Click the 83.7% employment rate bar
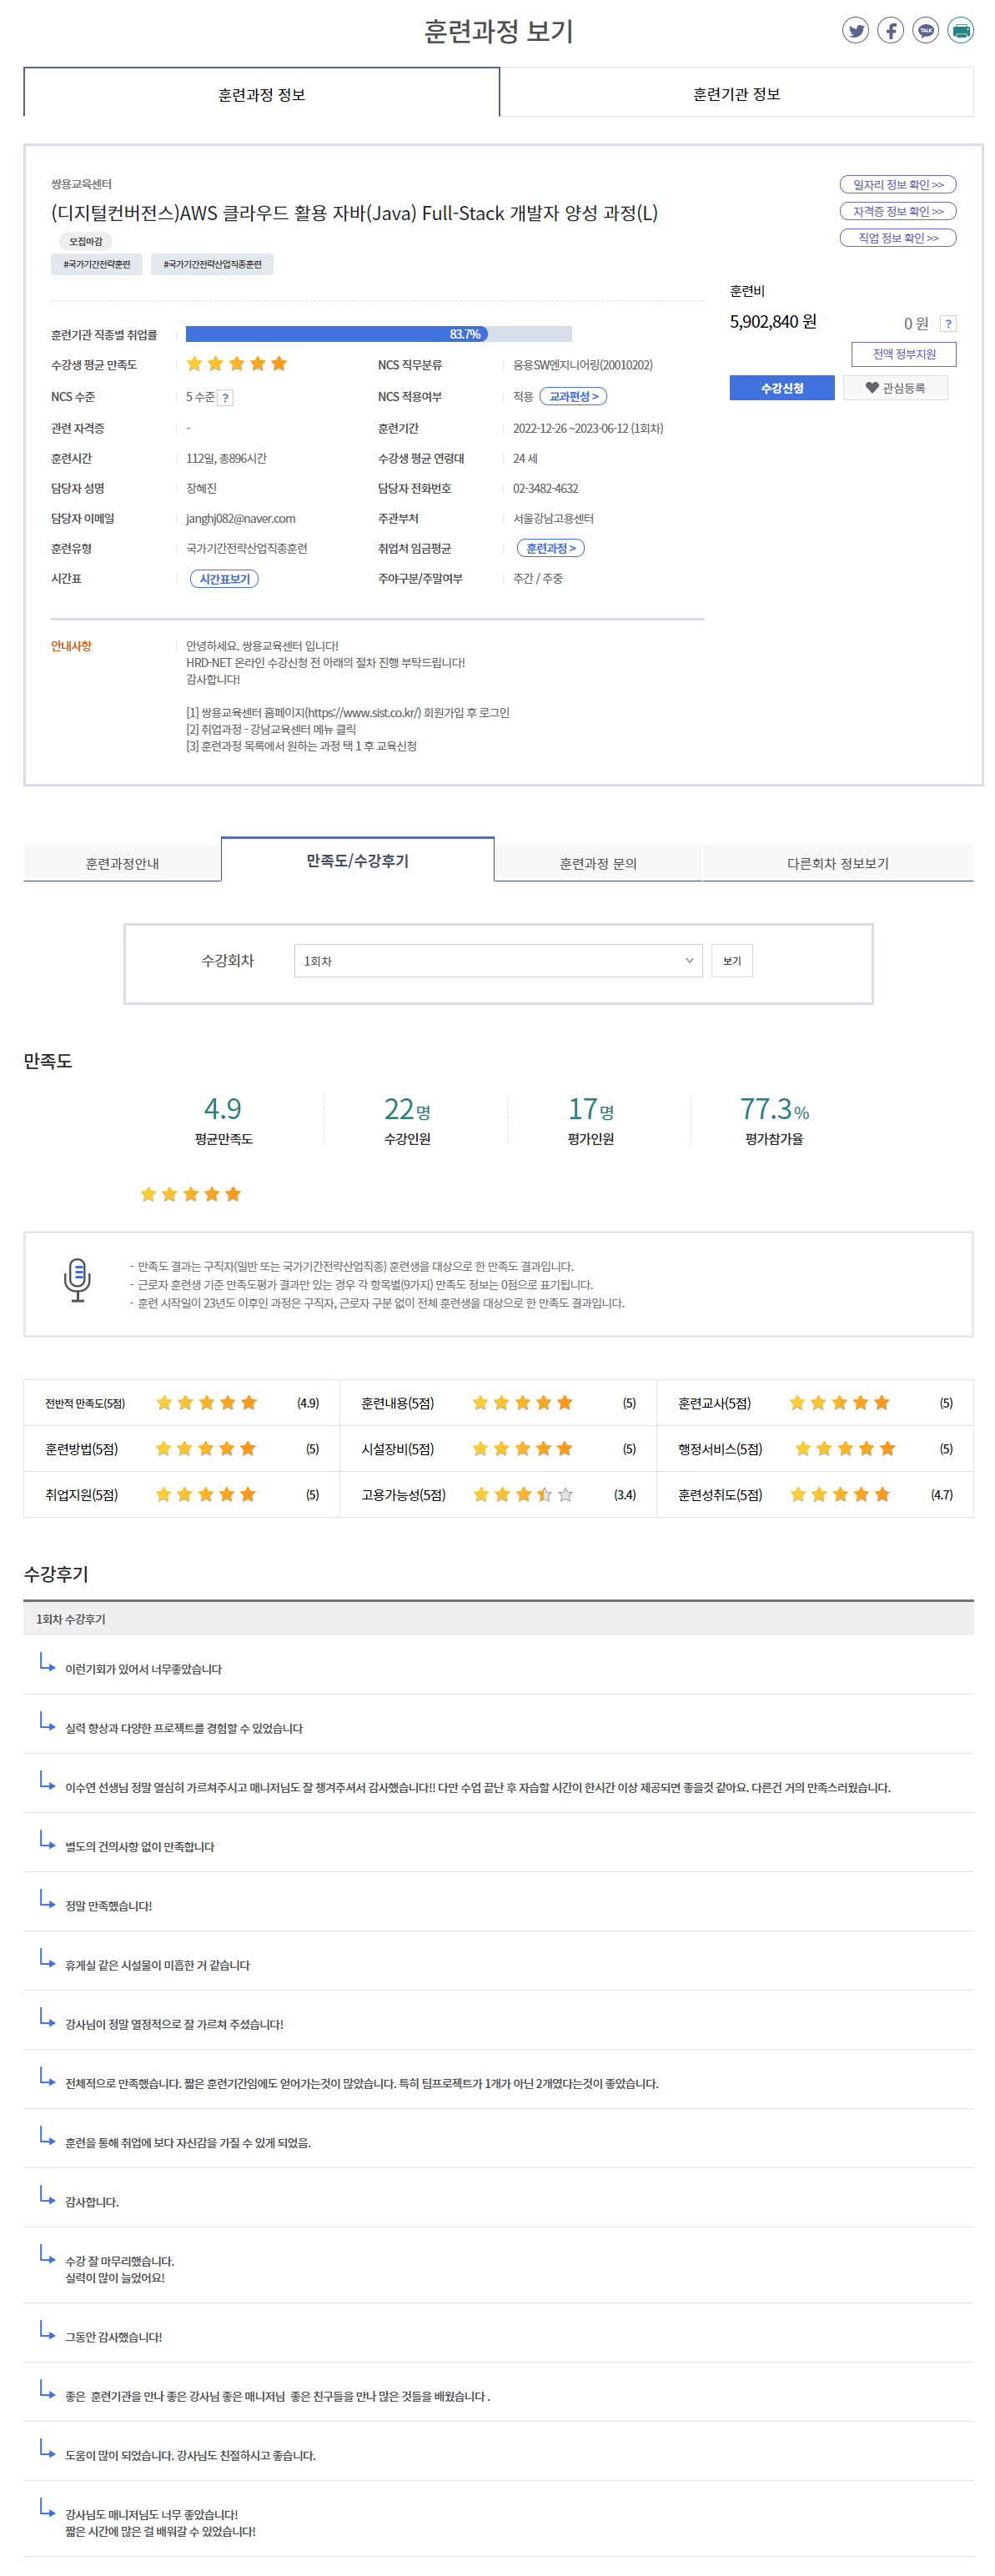995x2576 pixels. coord(378,334)
